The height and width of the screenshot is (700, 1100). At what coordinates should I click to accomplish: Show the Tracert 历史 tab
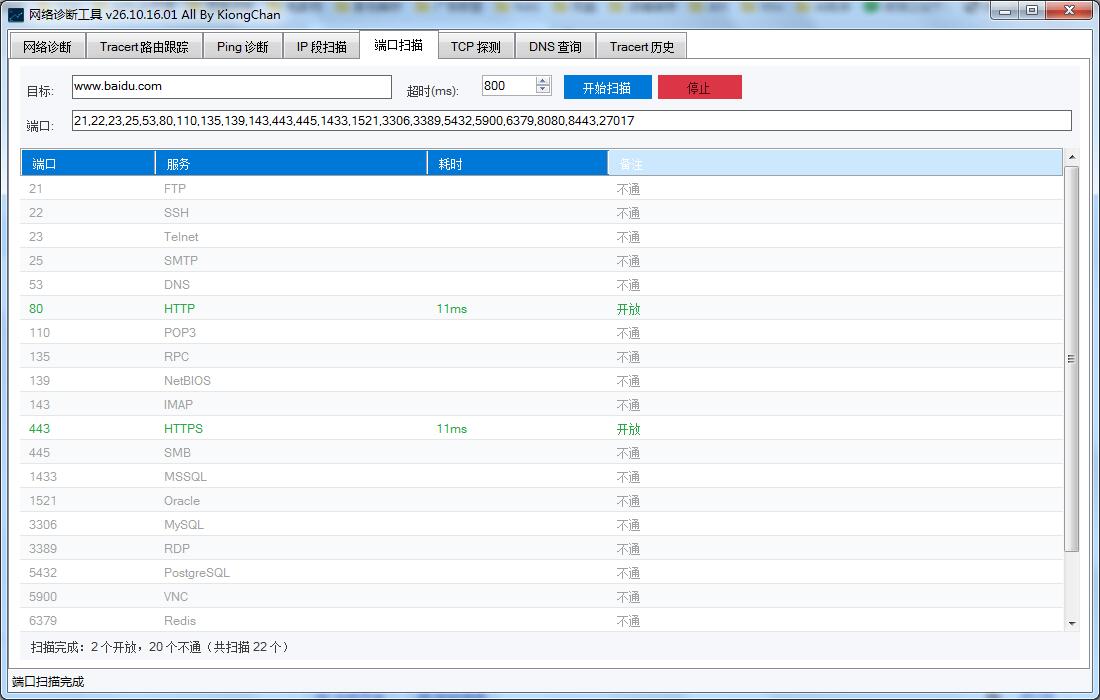(x=641, y=46)
